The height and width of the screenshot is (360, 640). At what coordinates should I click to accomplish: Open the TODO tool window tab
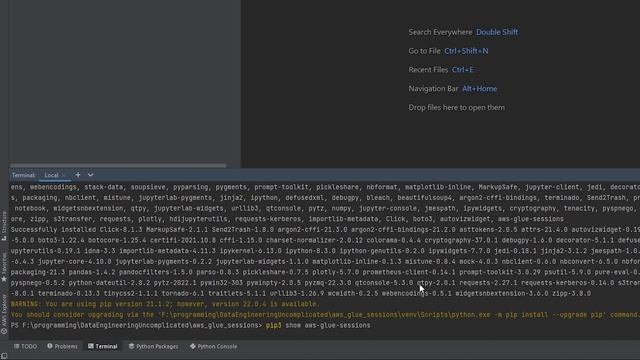(x=25, y=346)
